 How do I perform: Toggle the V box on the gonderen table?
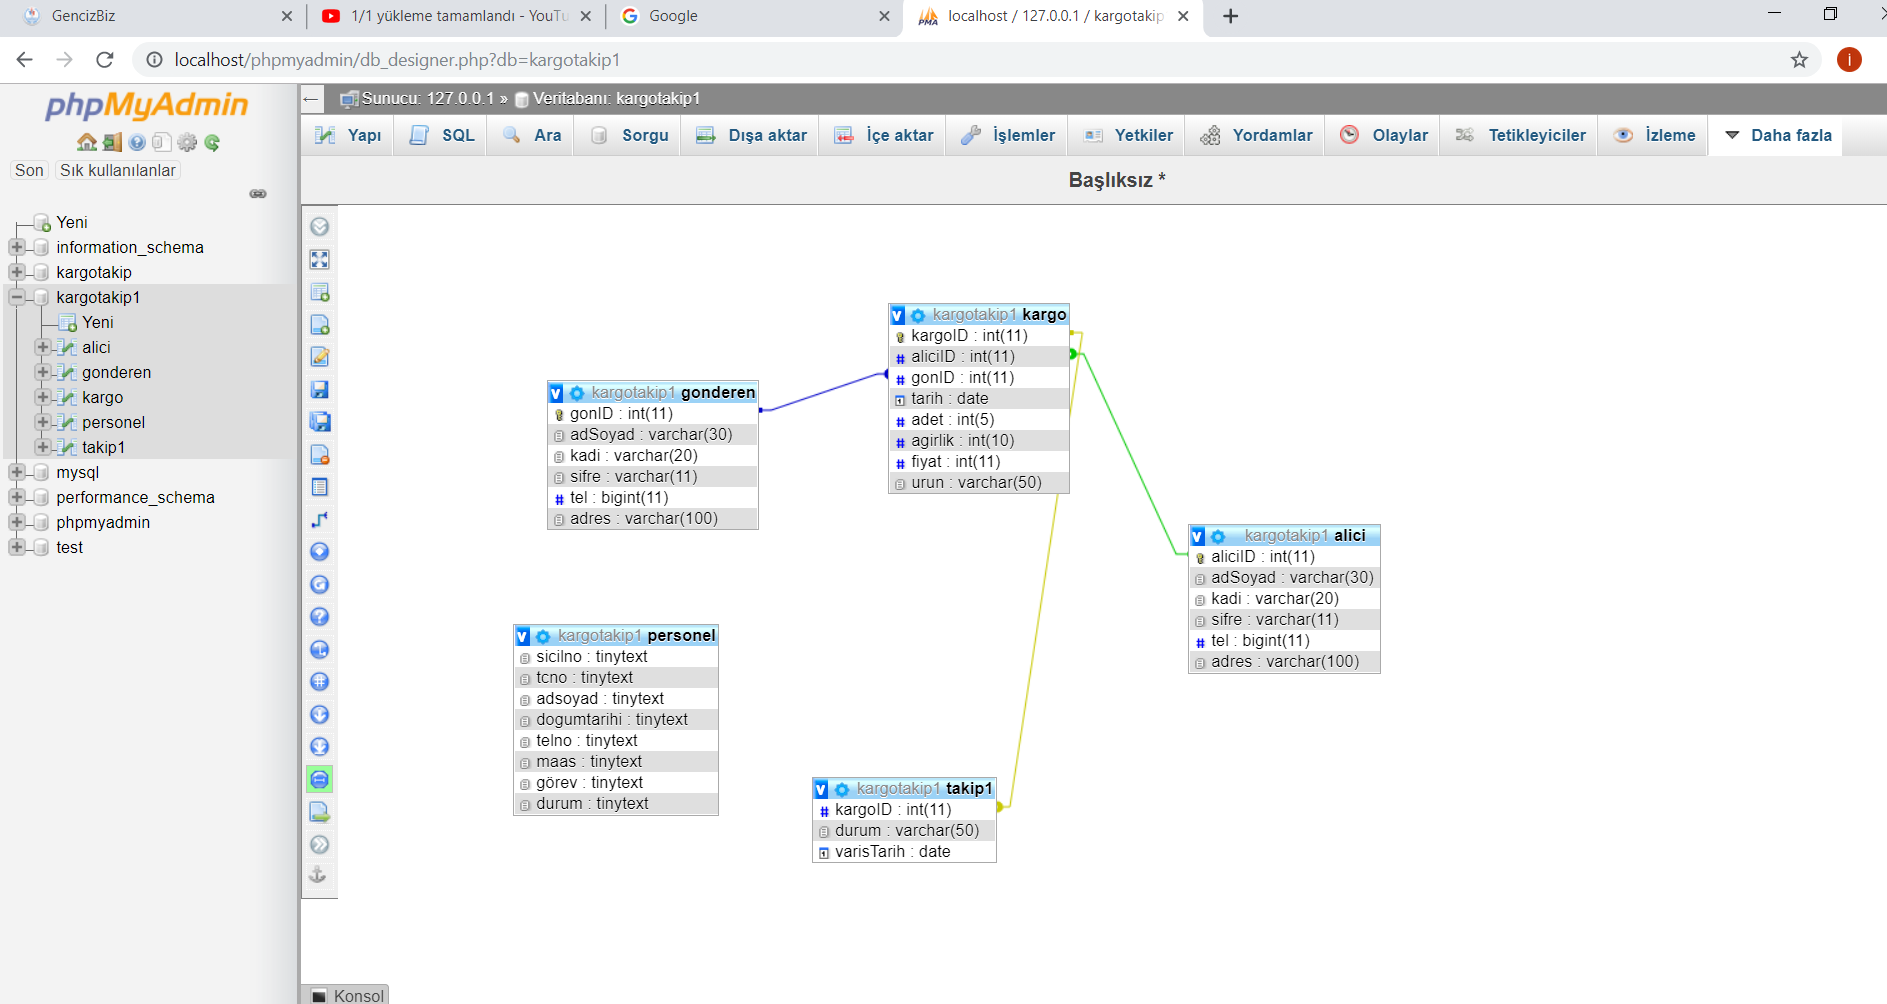tap(556, 393)
